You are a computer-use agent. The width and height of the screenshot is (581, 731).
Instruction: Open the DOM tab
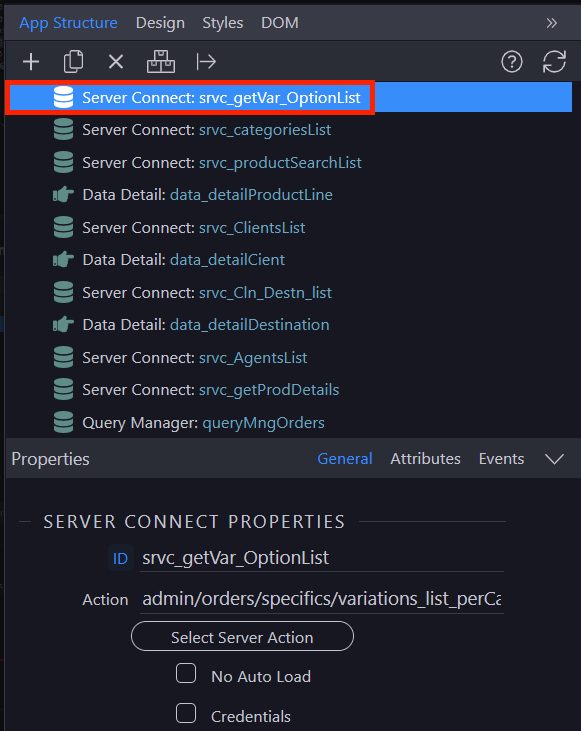coord(280,23)
